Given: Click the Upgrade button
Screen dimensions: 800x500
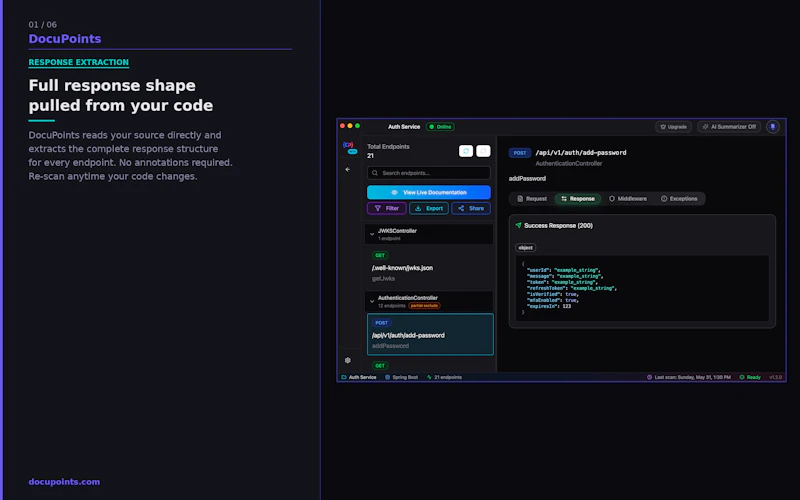Looking at the screenshot, I should pos(673,127).
